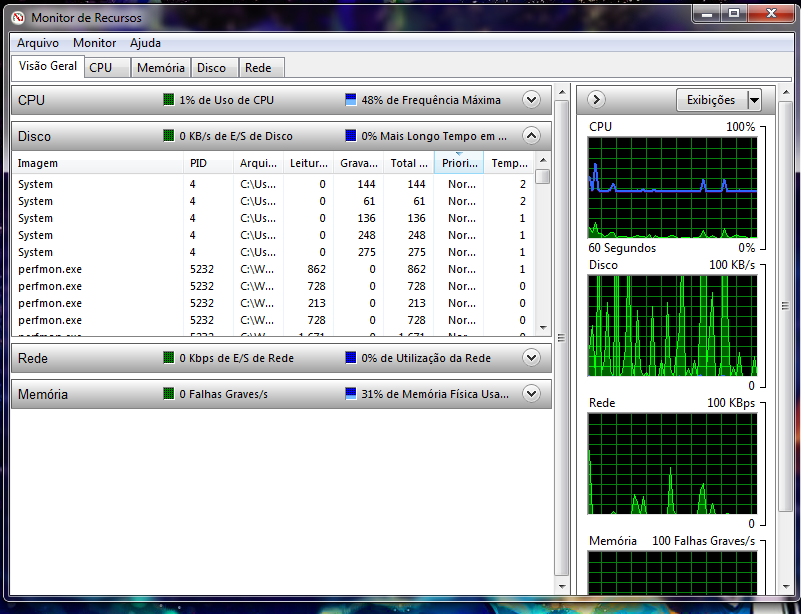Click the 31% de Memória Física label
The image size is (801, 614).
pos(435,394)
